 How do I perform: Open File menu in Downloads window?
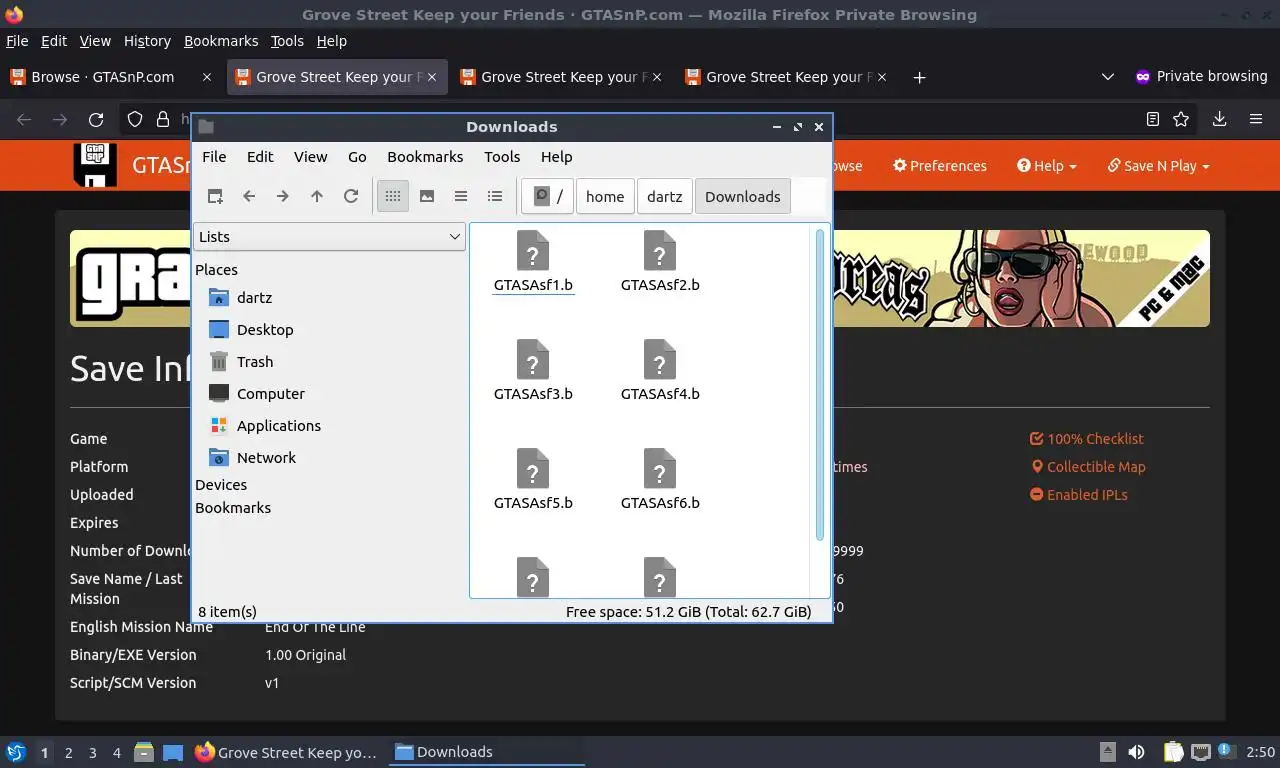(x=214, y=157)
